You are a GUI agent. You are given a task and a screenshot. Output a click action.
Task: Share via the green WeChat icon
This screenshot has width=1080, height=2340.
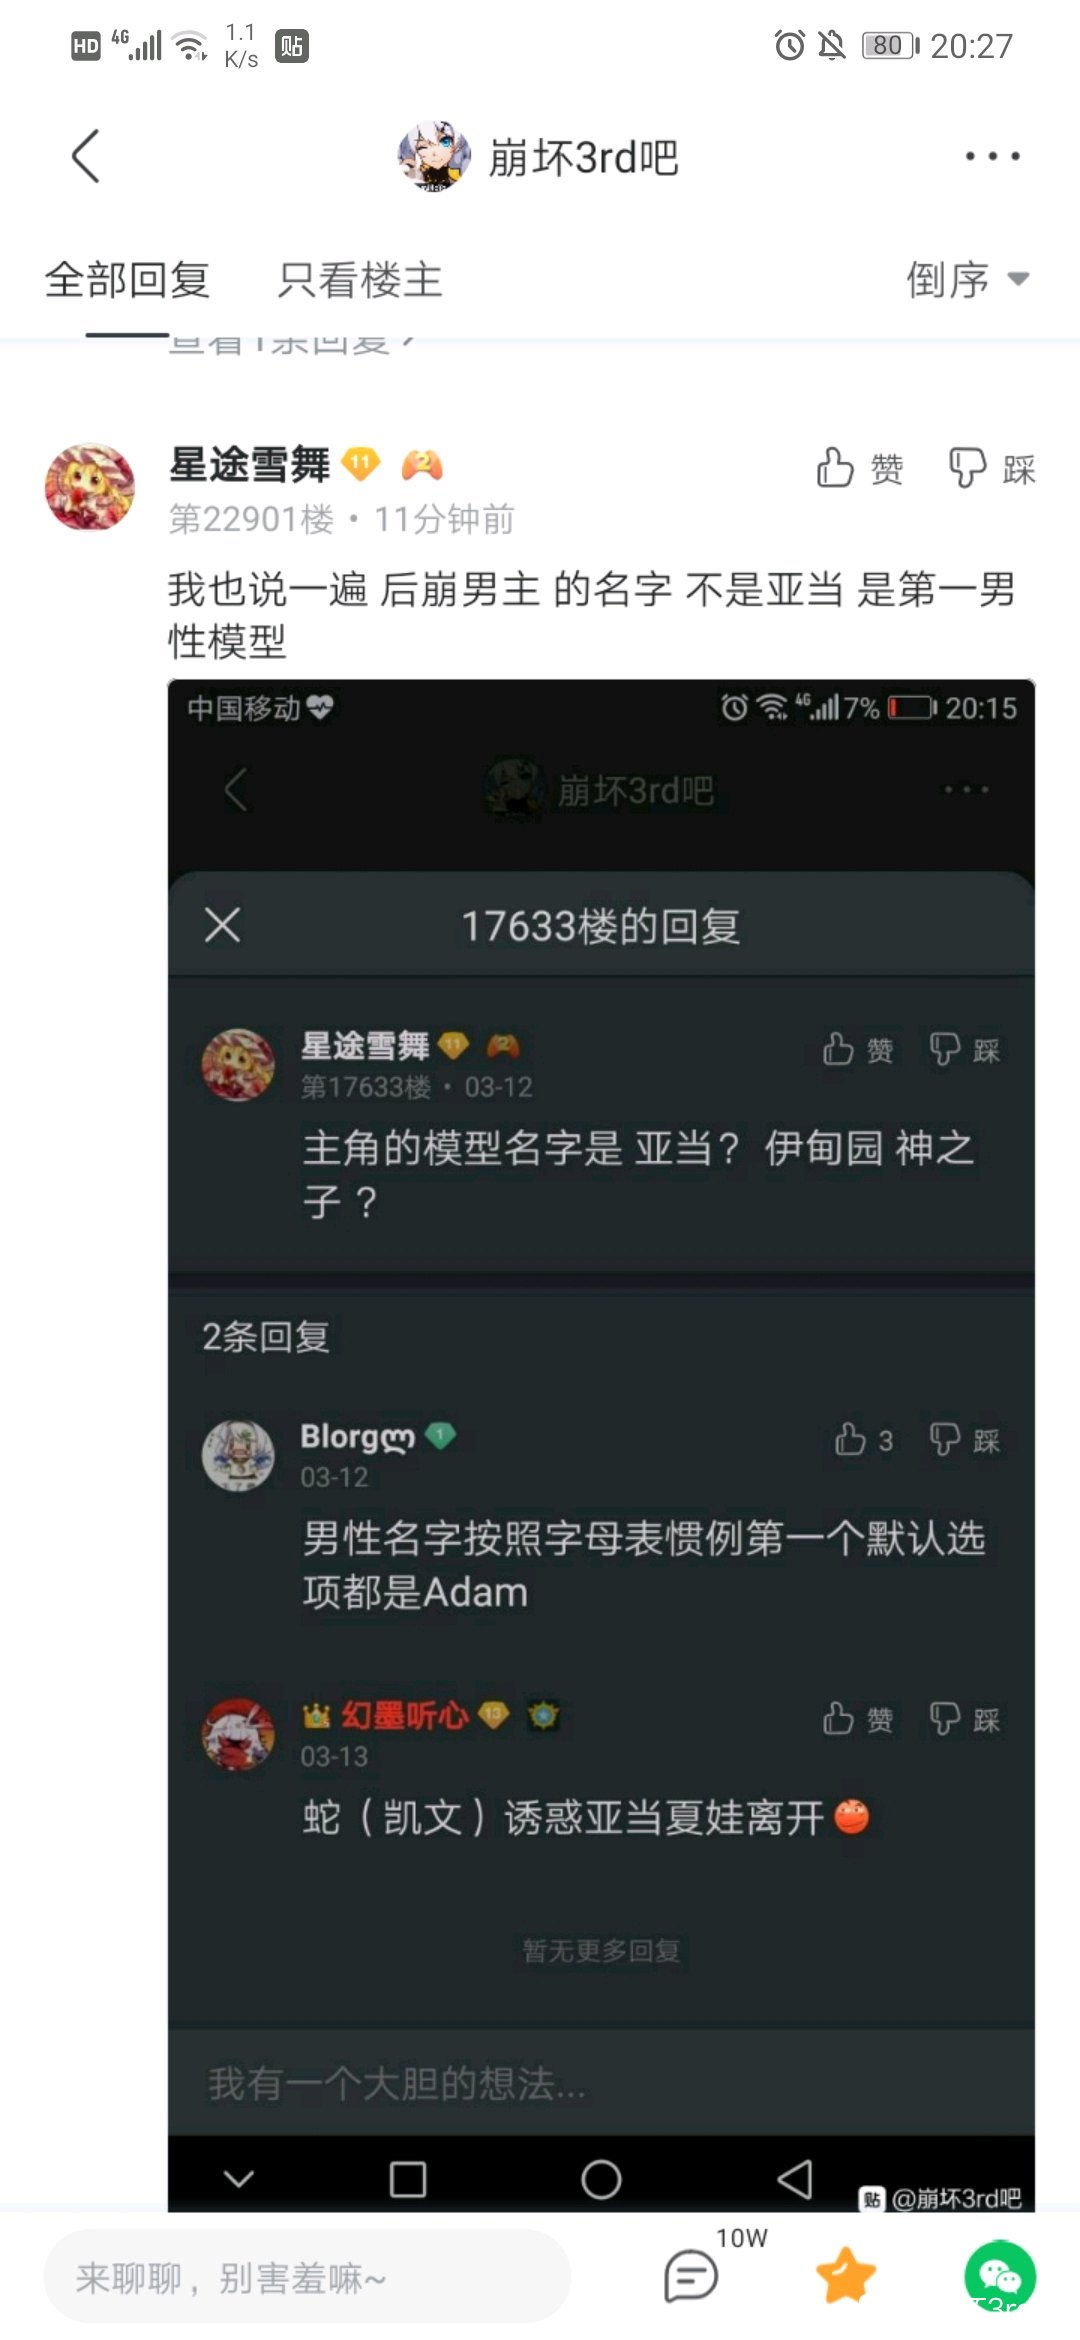1000,2276
